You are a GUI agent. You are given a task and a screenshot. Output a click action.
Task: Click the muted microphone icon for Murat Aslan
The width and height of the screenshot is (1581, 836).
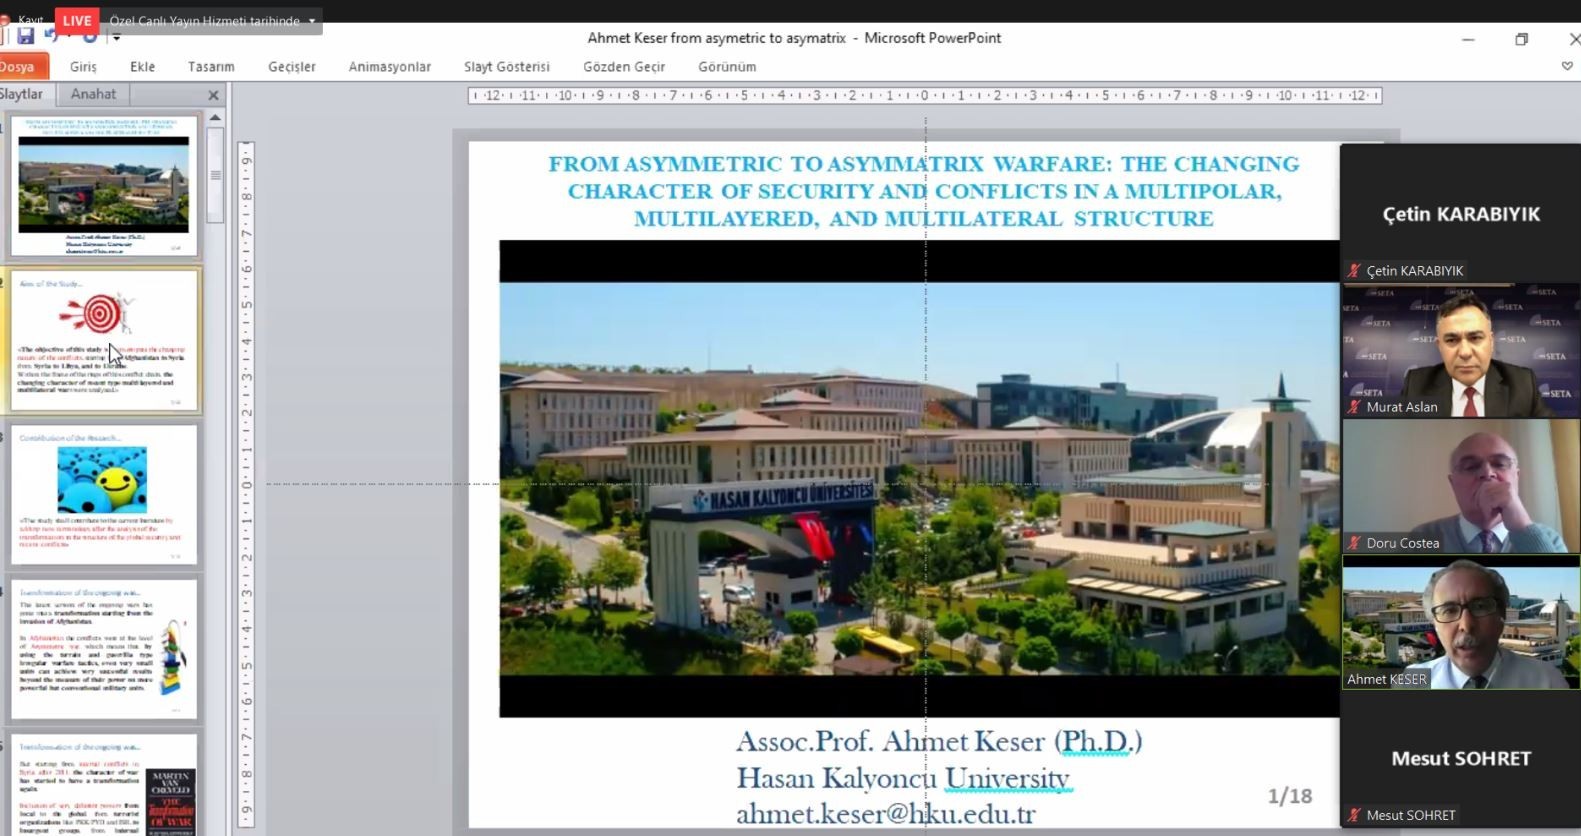[1354, 407]
